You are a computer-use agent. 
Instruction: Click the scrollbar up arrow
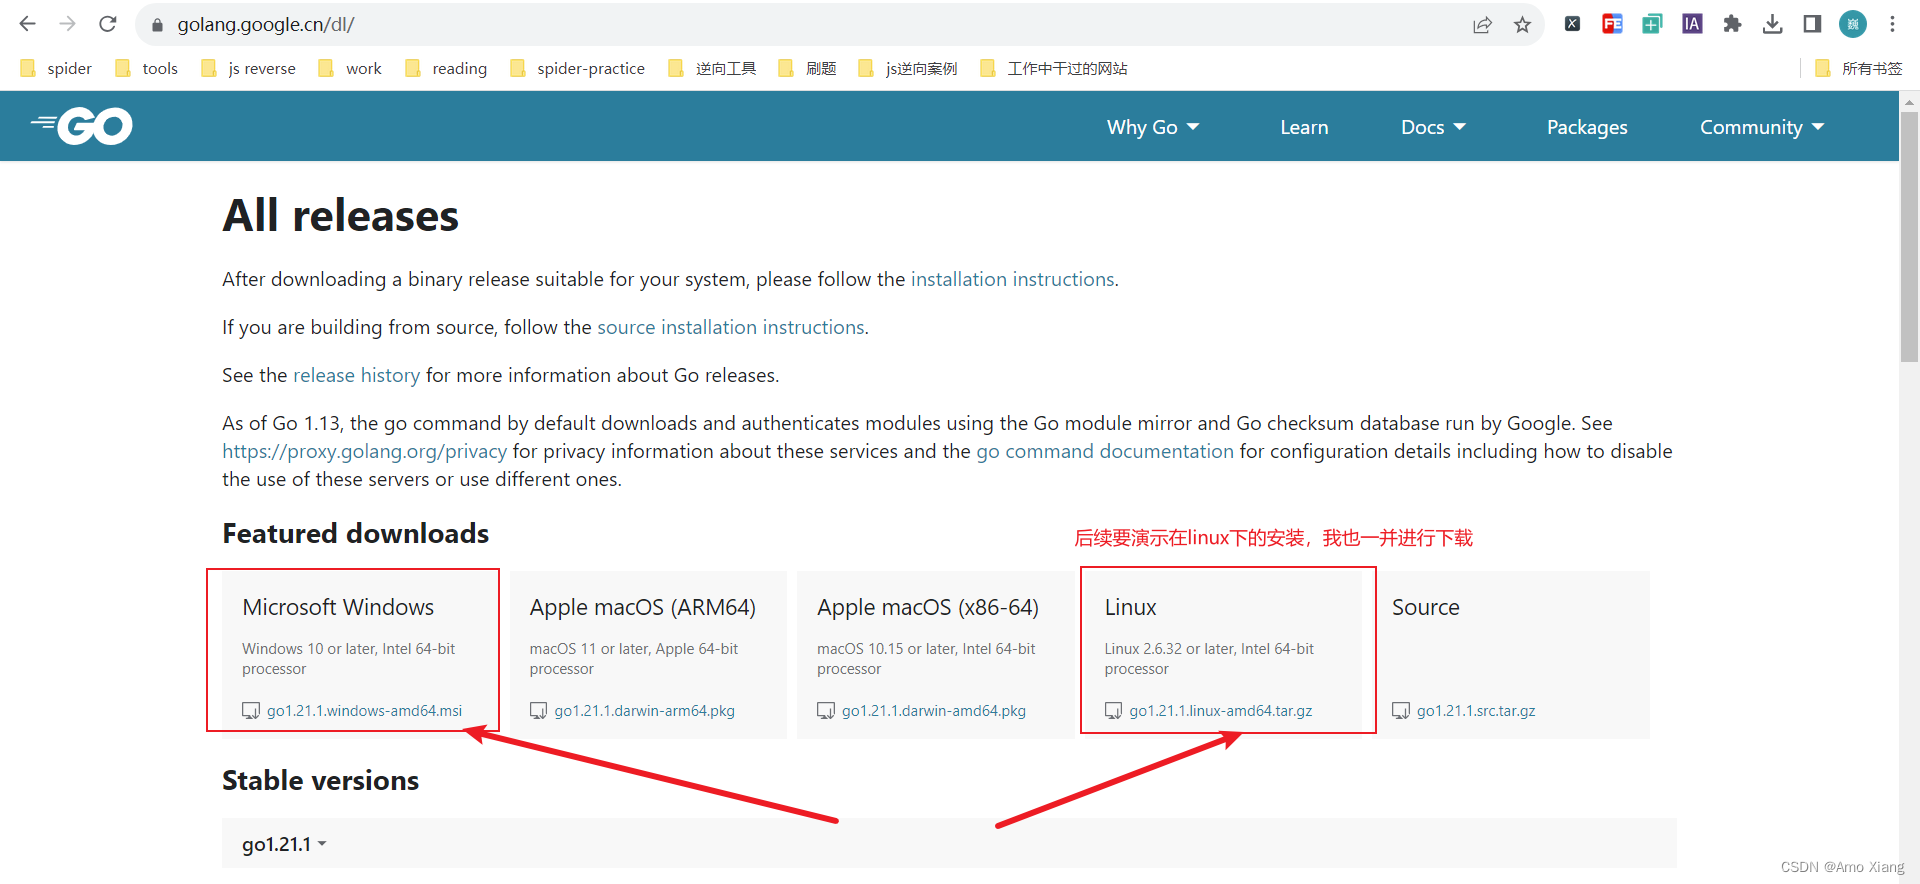[1909, 101]
